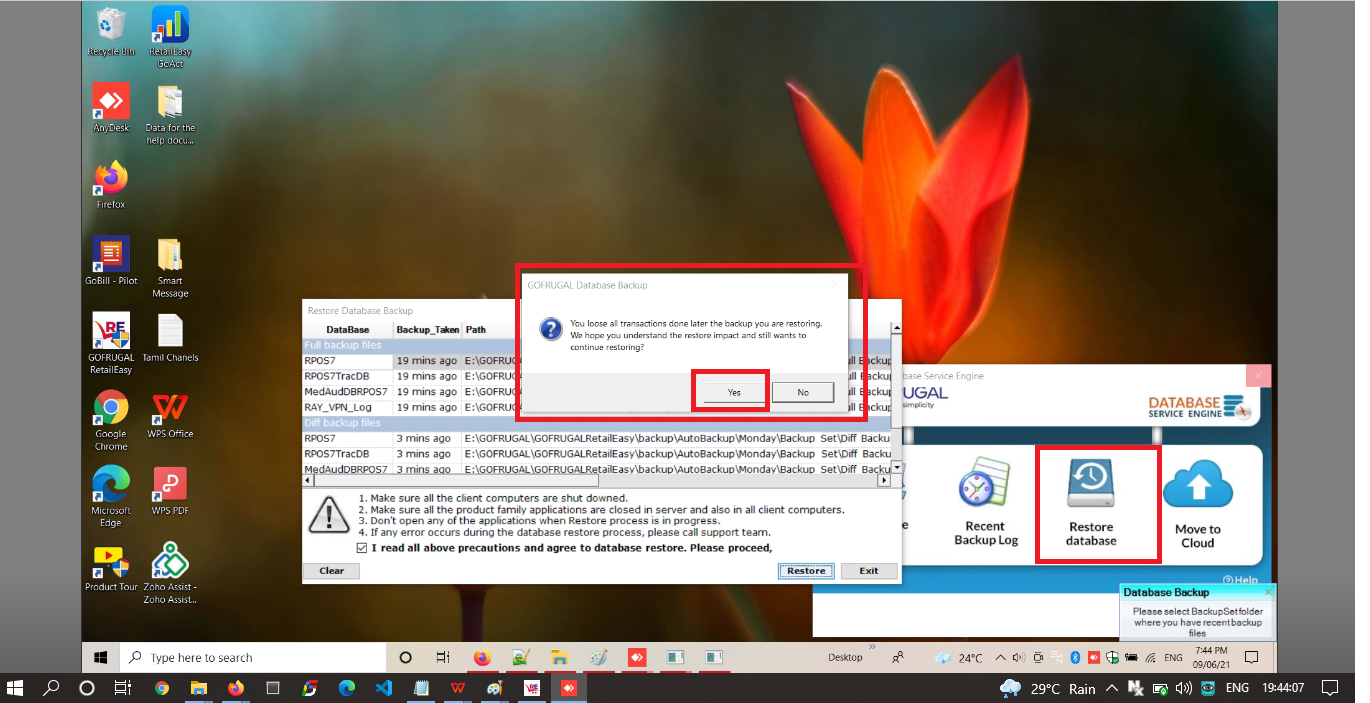Screen dimensions: 1370x703
Task: Select the RAY_VPN_Log full backup row
Action: pos(598,407)
